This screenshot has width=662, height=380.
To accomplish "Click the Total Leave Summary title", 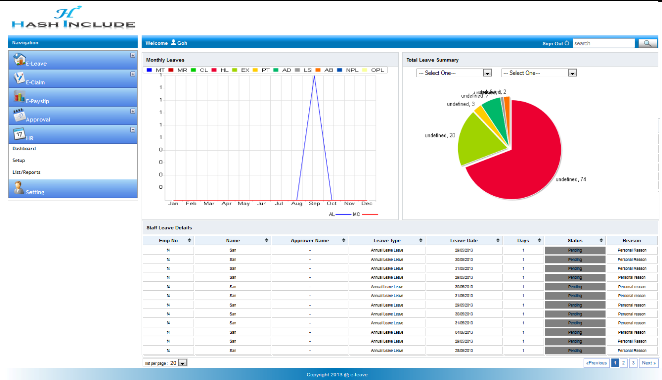I will [432, 60].
